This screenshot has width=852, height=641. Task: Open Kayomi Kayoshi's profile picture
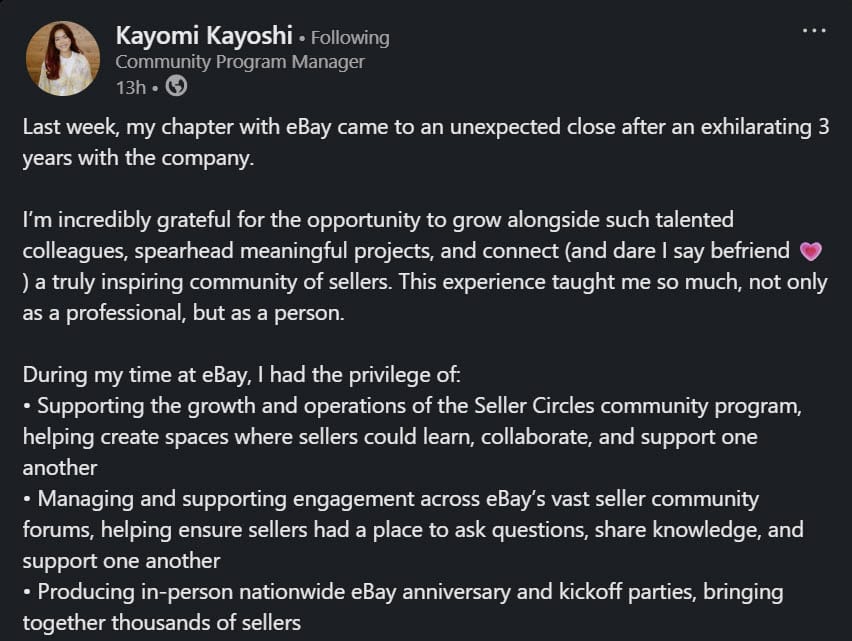pyautogui.click(x=63, y=59)
